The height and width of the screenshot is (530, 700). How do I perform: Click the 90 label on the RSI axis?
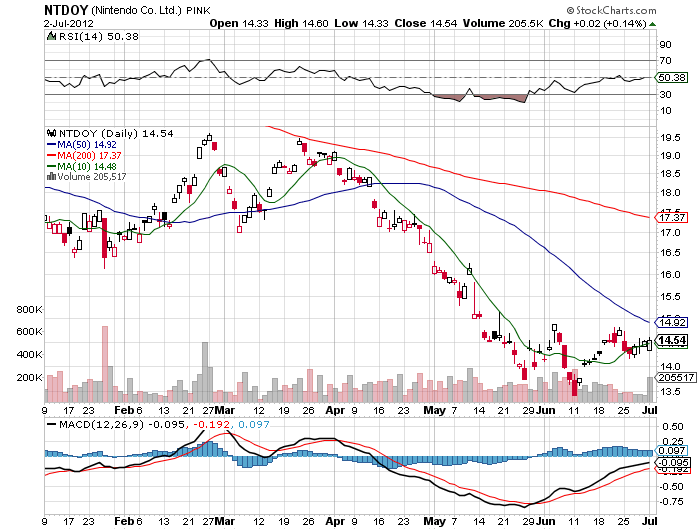tap(665, 44)
